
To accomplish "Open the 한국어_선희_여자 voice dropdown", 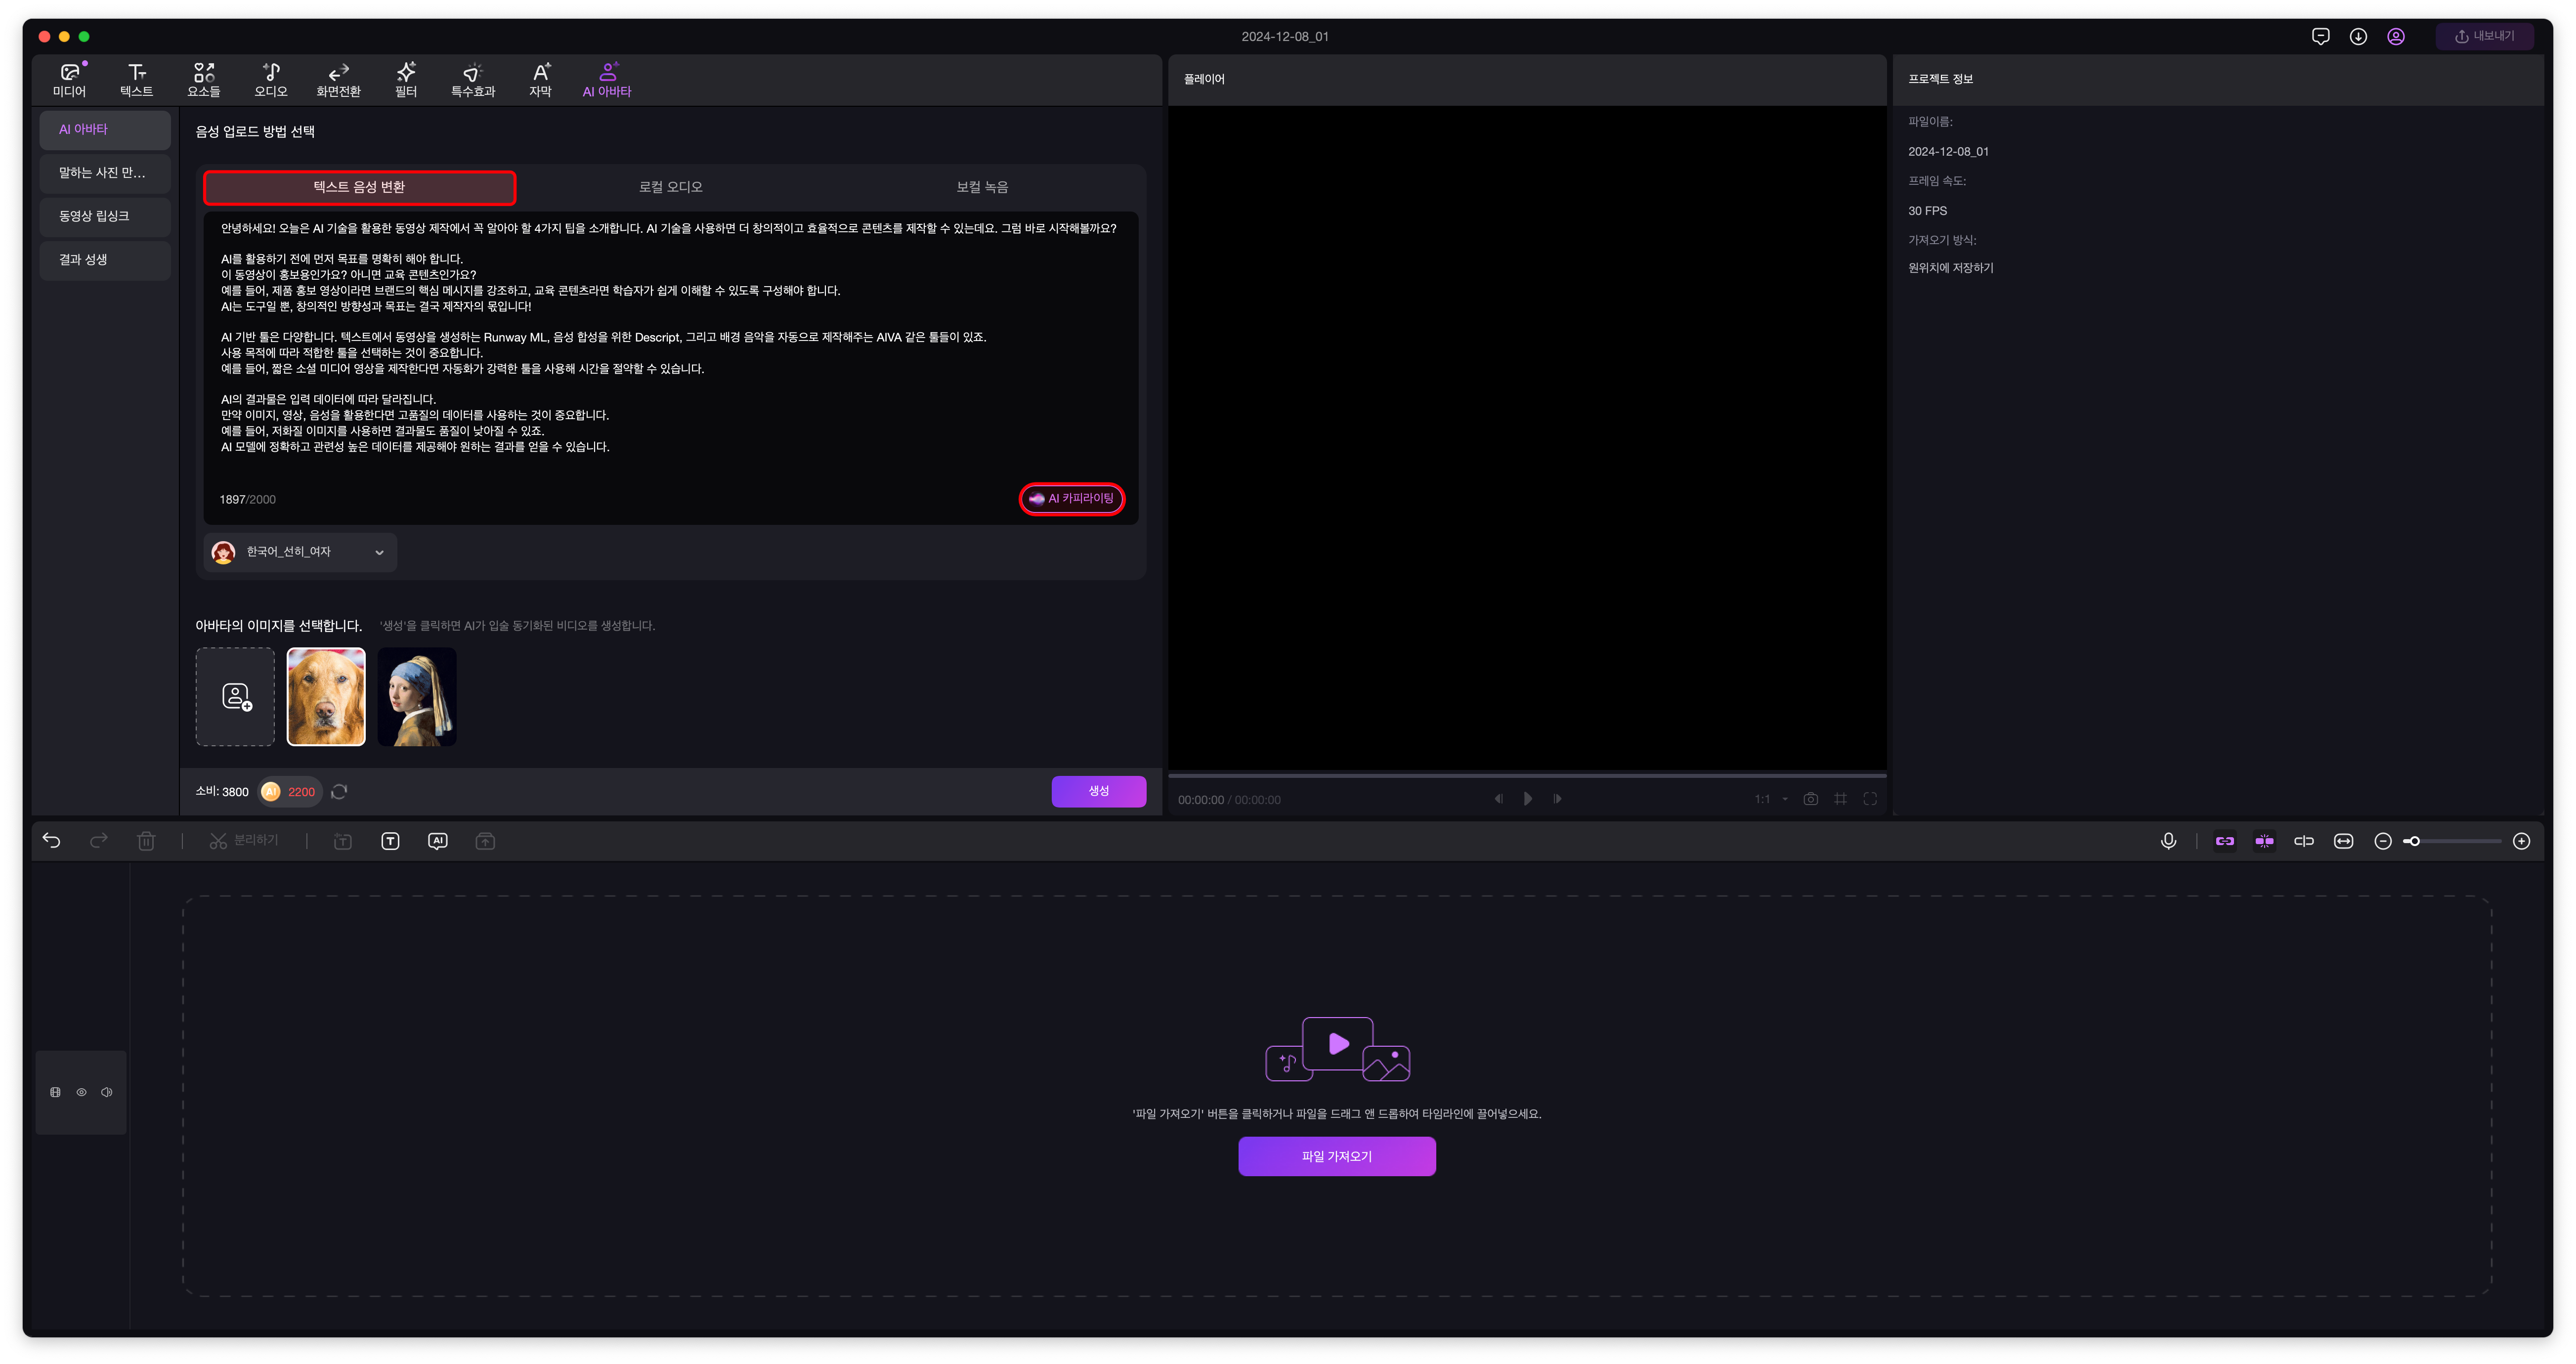I will click(300, 552).
